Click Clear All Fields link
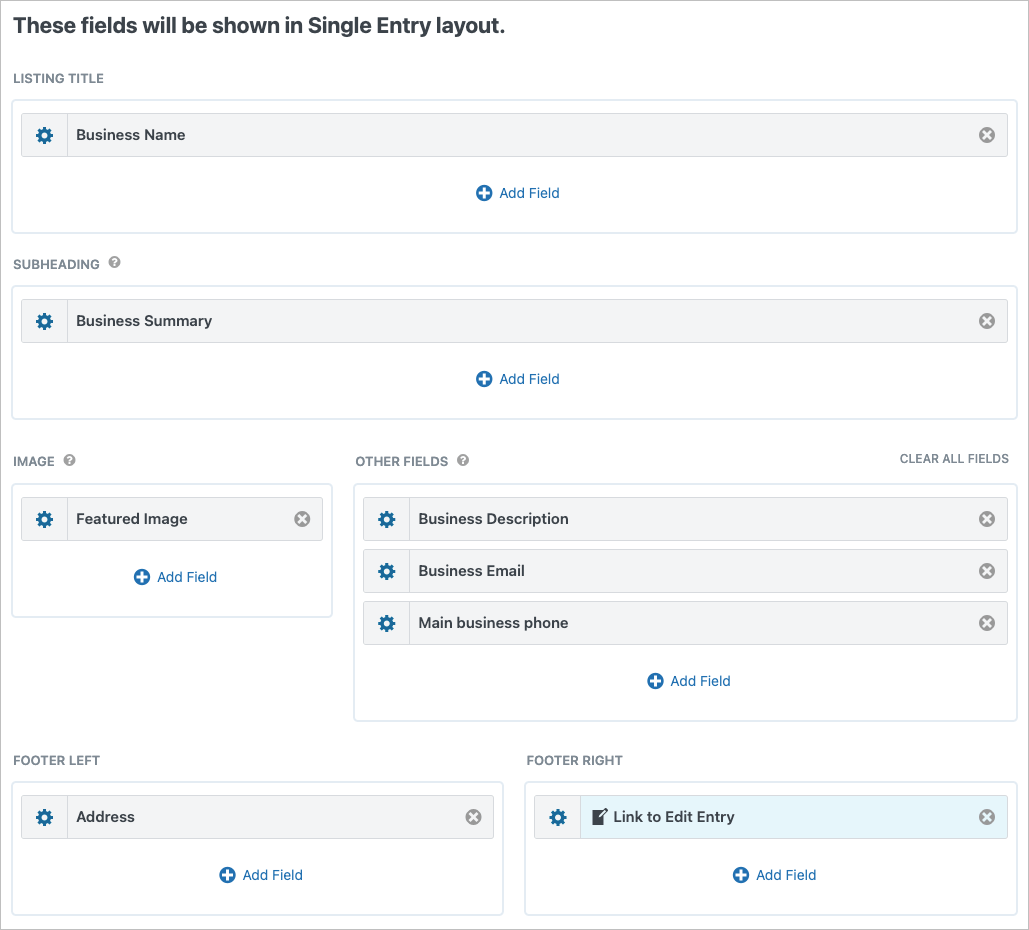The image size is (1029, 930). point(954,459)
